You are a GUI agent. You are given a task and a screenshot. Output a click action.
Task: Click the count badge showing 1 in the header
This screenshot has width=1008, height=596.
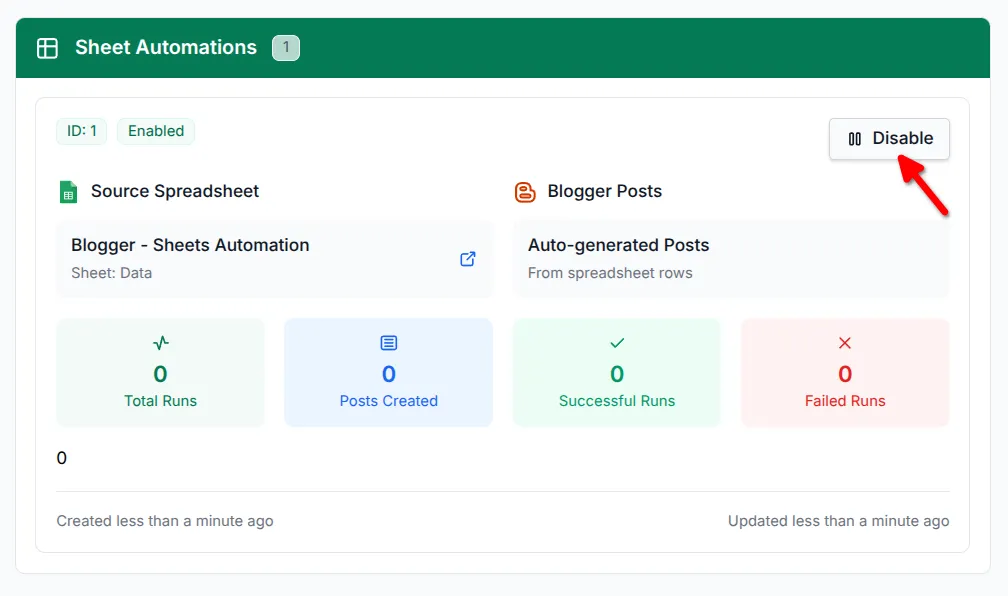(286, 47)
